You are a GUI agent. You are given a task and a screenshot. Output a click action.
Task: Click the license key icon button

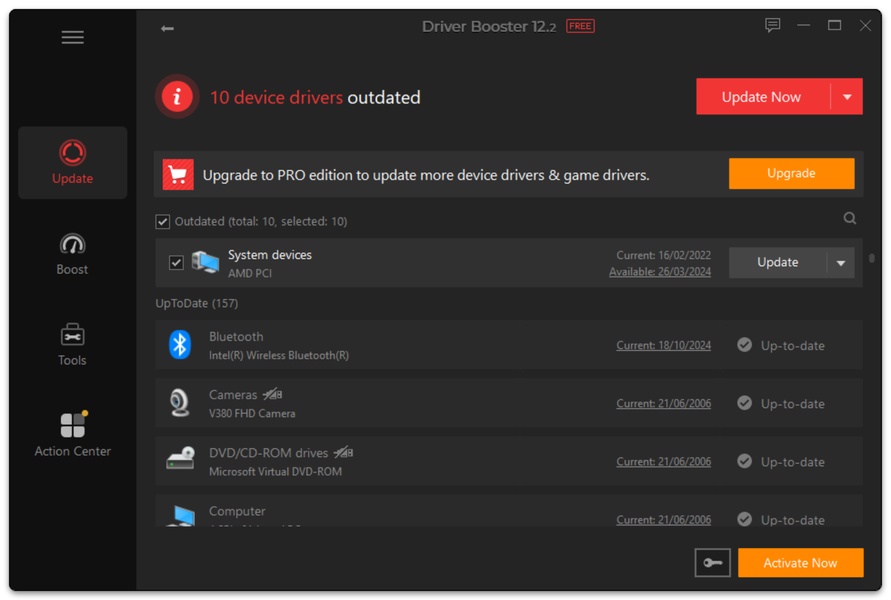pos(712,563)
